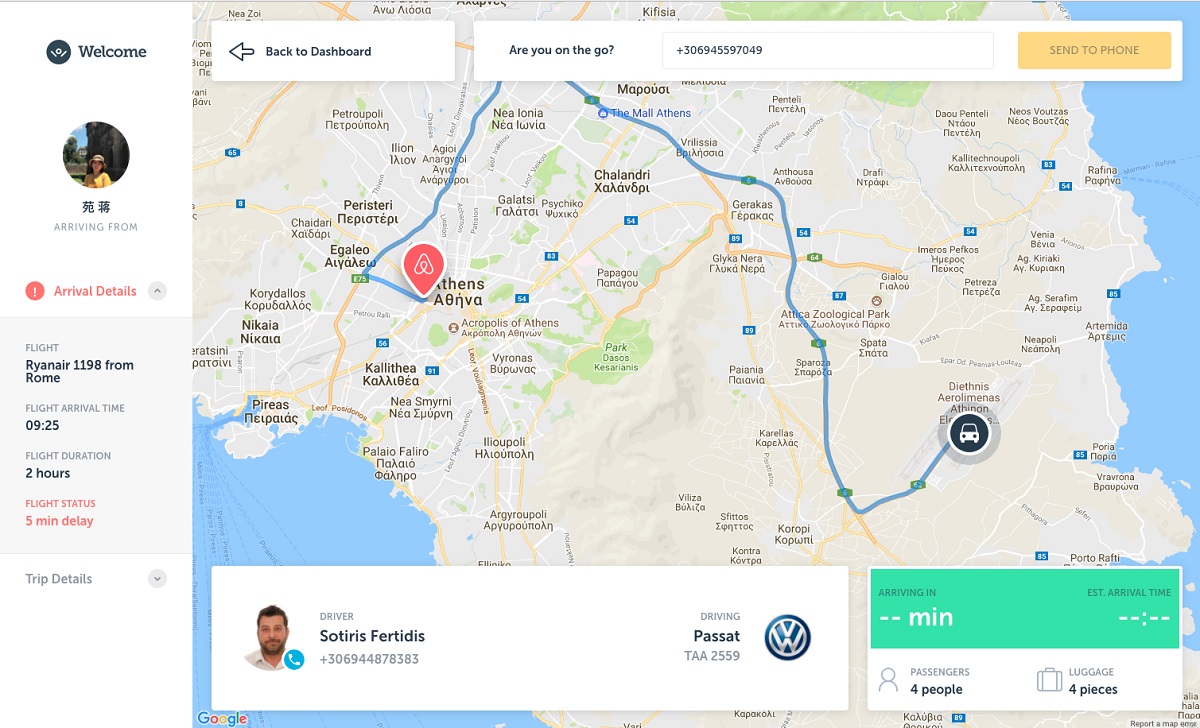Click the luggage suitcase icon
Viewport: 1200px width, 728px height.
pos(1049,681)
